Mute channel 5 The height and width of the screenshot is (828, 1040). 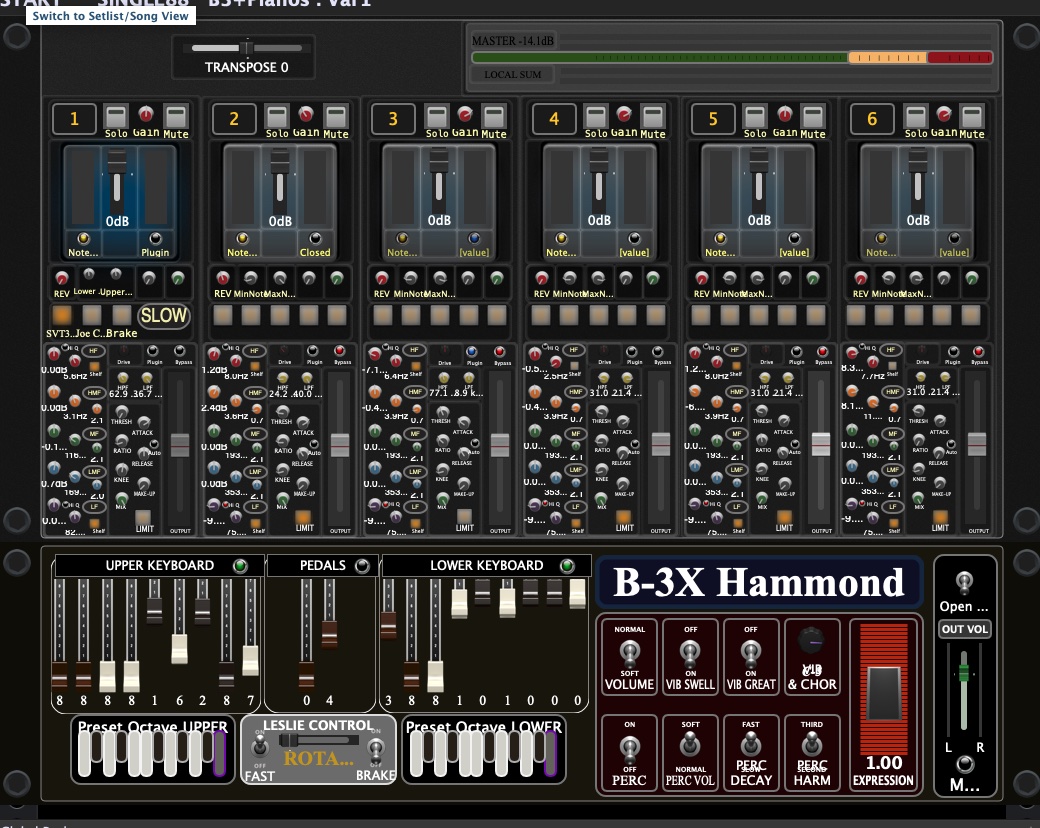[812, 117]
